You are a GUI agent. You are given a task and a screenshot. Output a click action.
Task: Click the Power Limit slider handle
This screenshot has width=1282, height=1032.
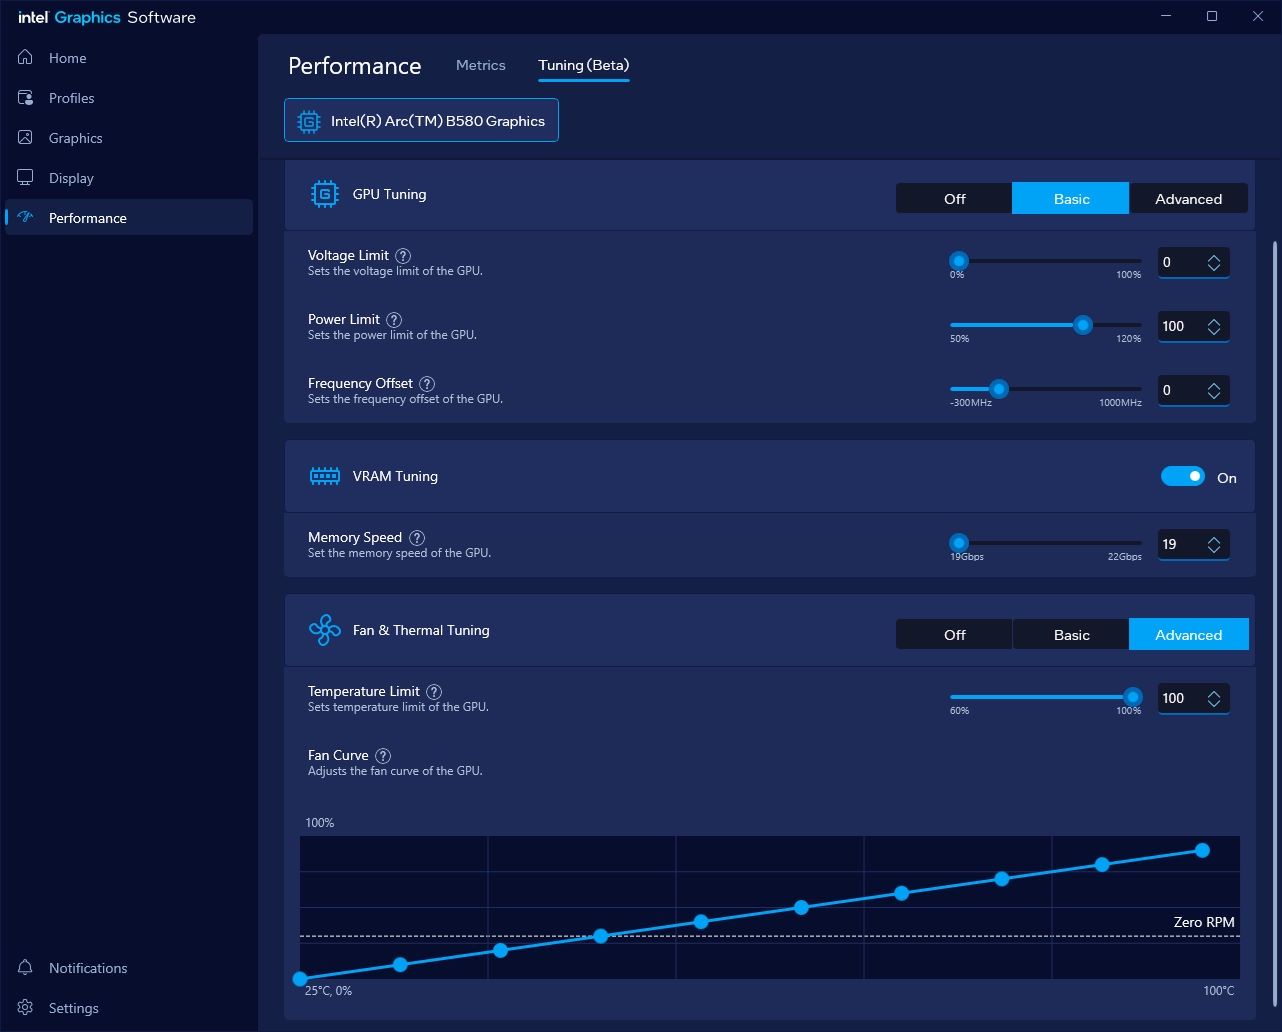1083,325
